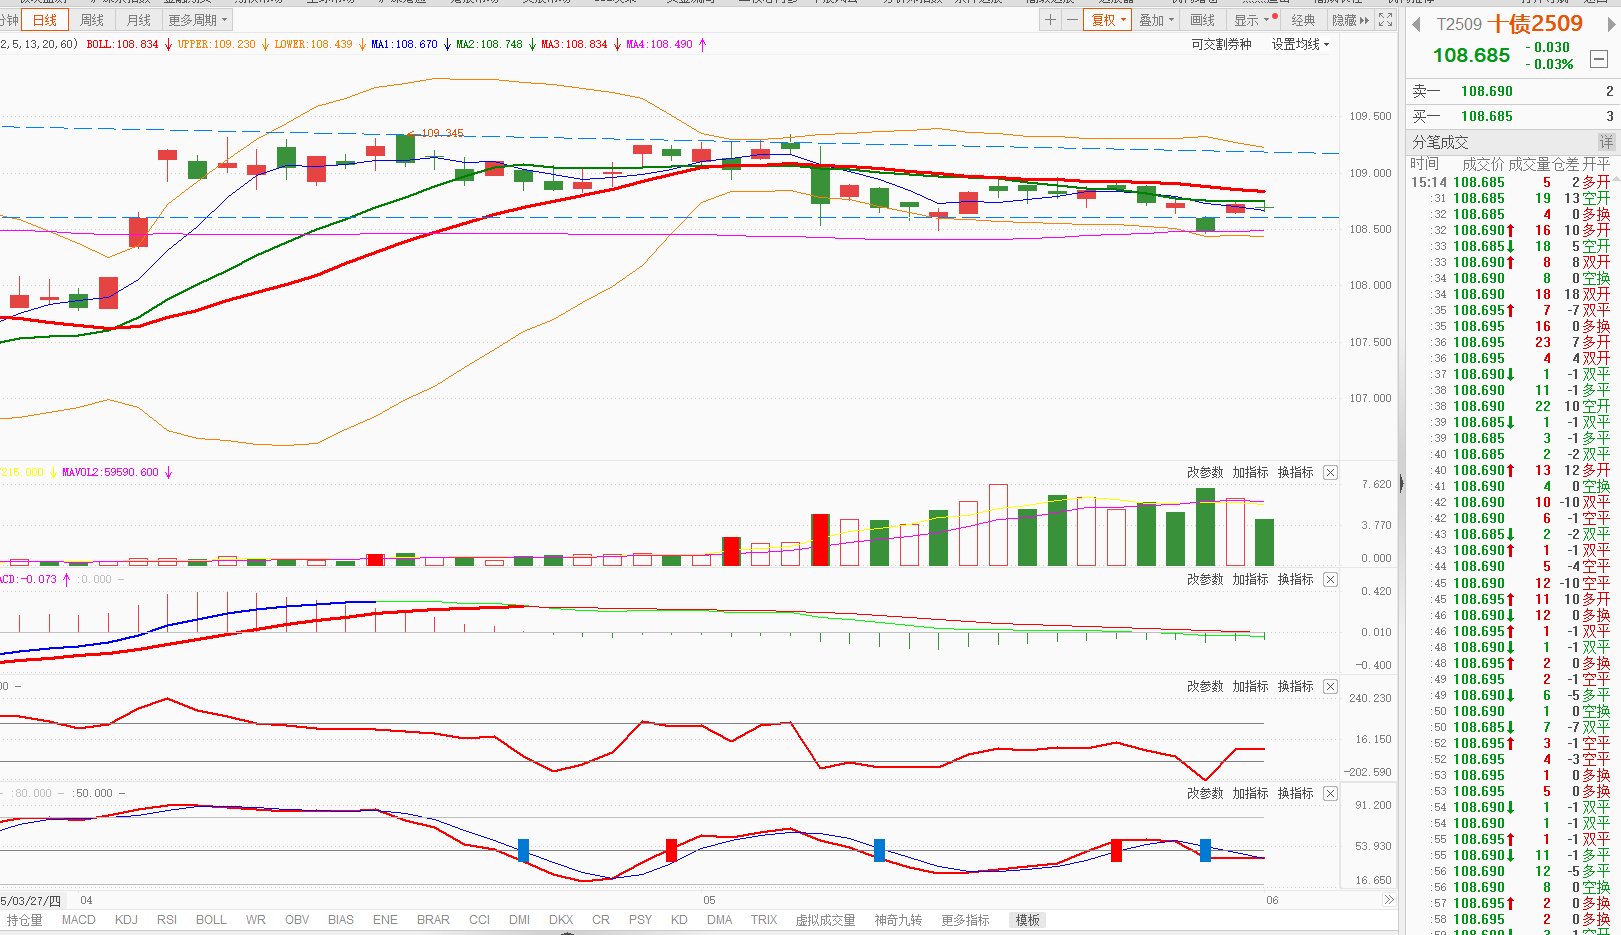Screen dimensions: 1621x935
Task: Open 更多指标 more indicators list
Action: [965, 920]
